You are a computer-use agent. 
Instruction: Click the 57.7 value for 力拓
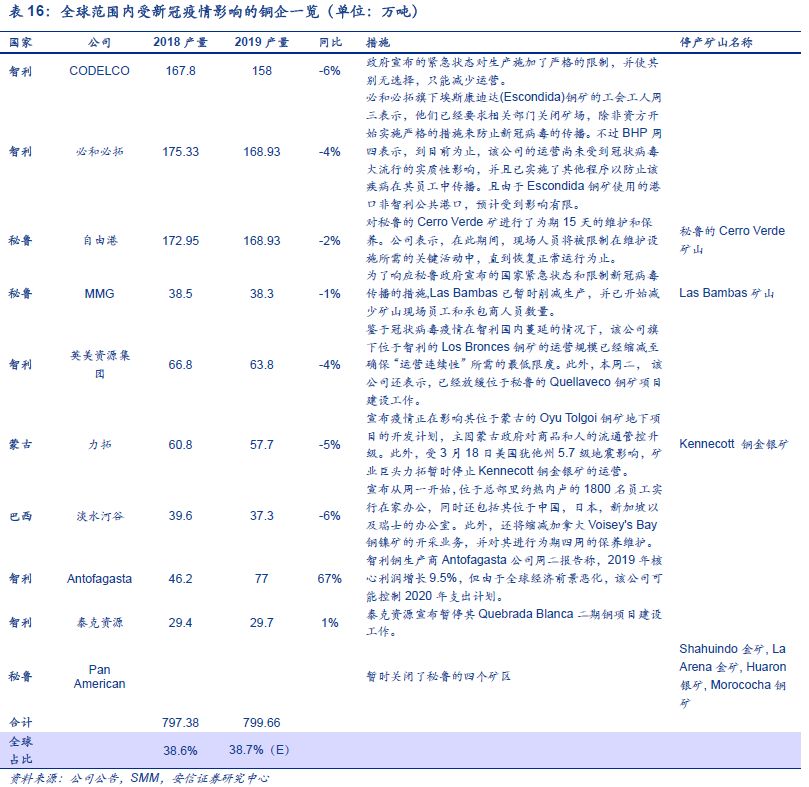[262, 444]
